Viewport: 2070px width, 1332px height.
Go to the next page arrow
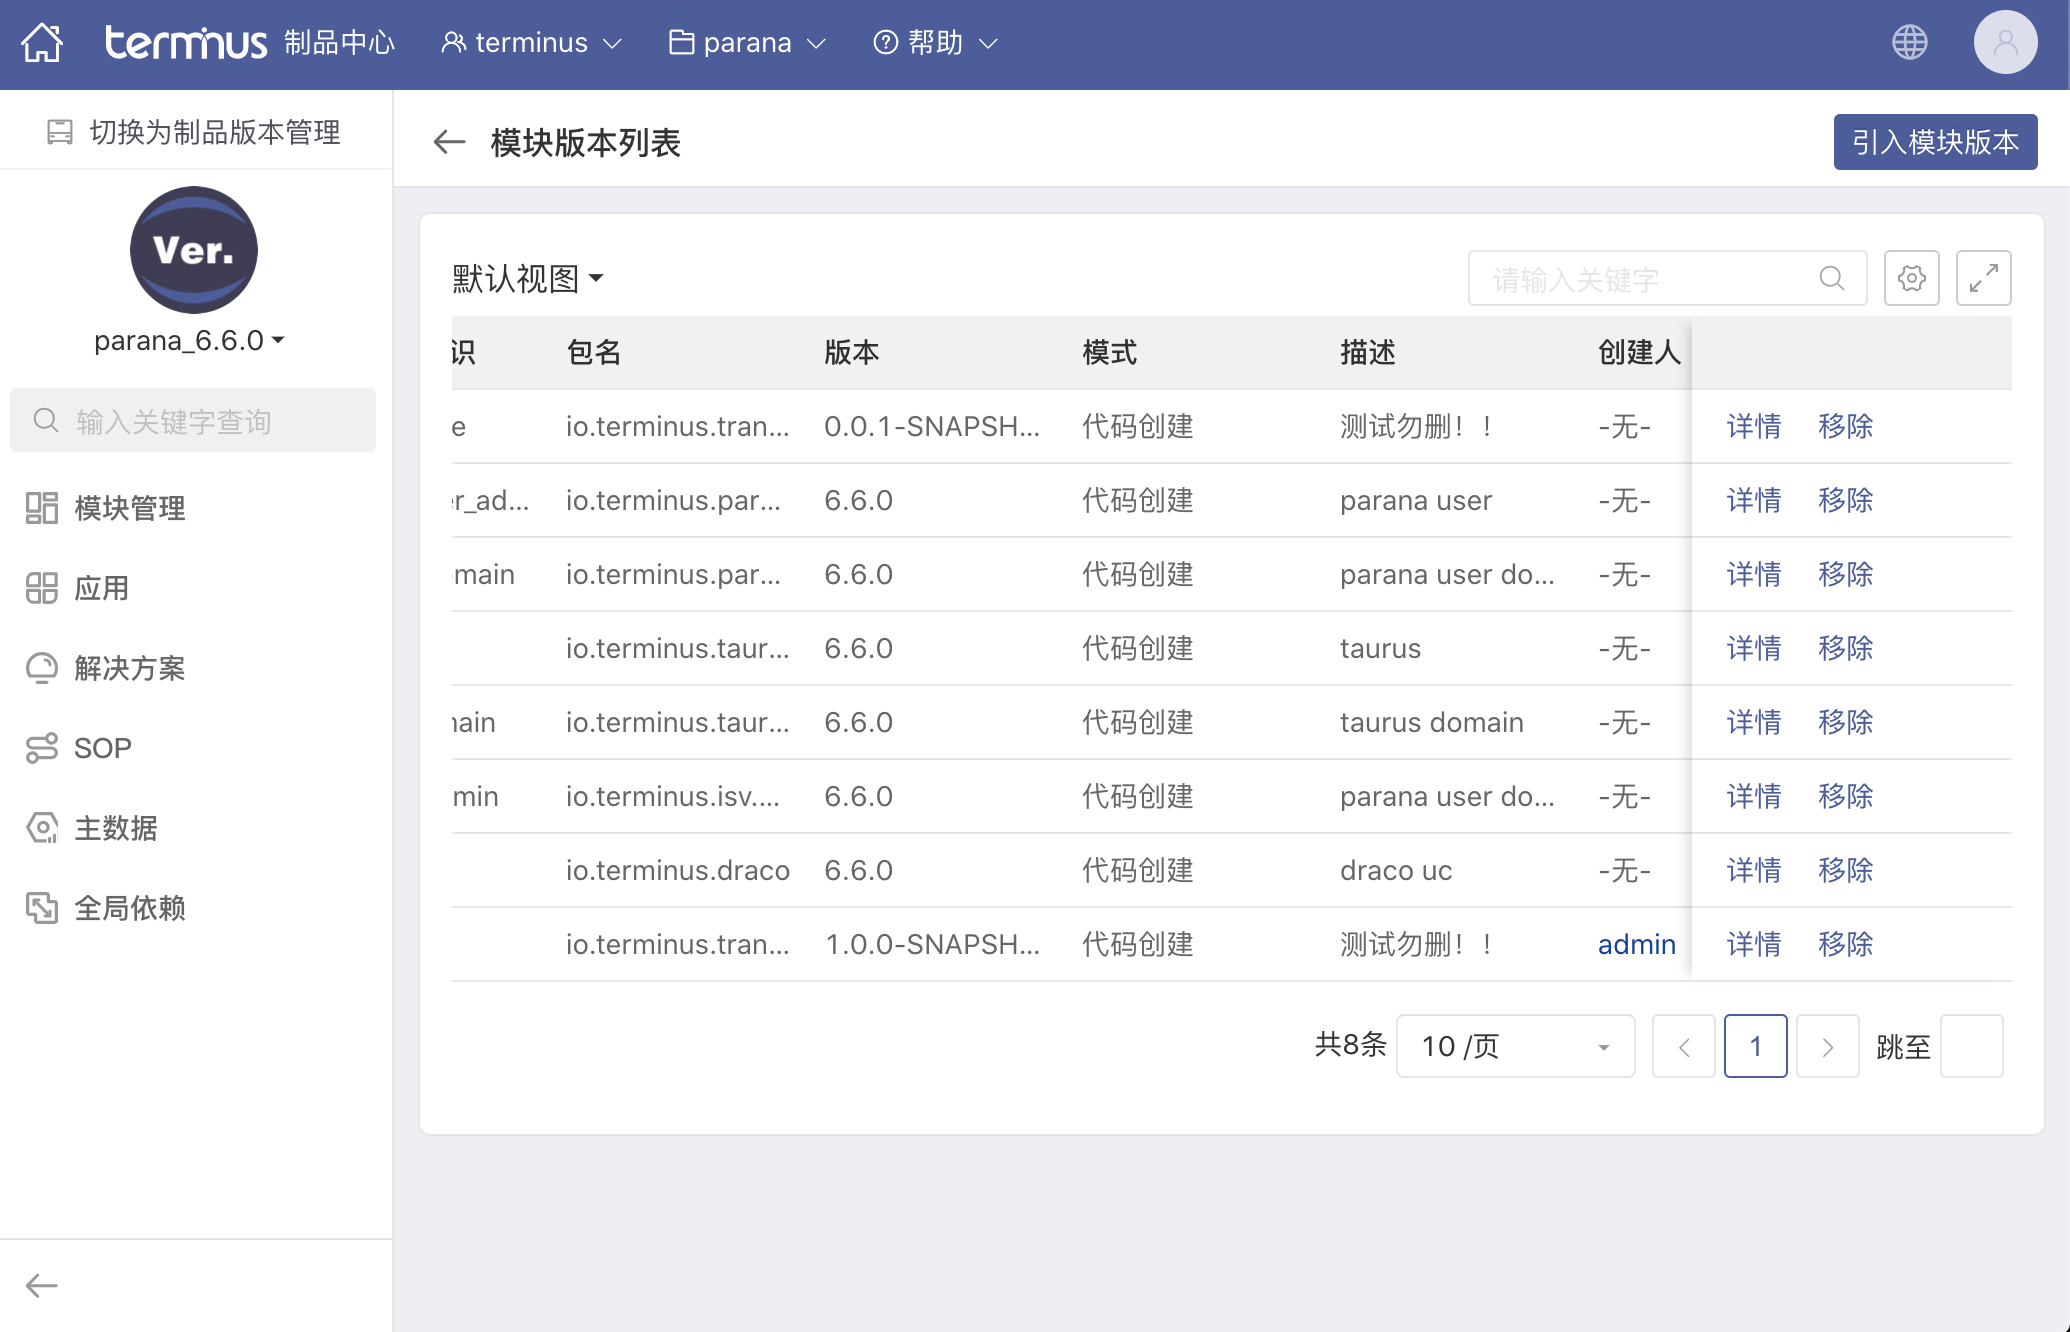click(x=1828, y=1046)
